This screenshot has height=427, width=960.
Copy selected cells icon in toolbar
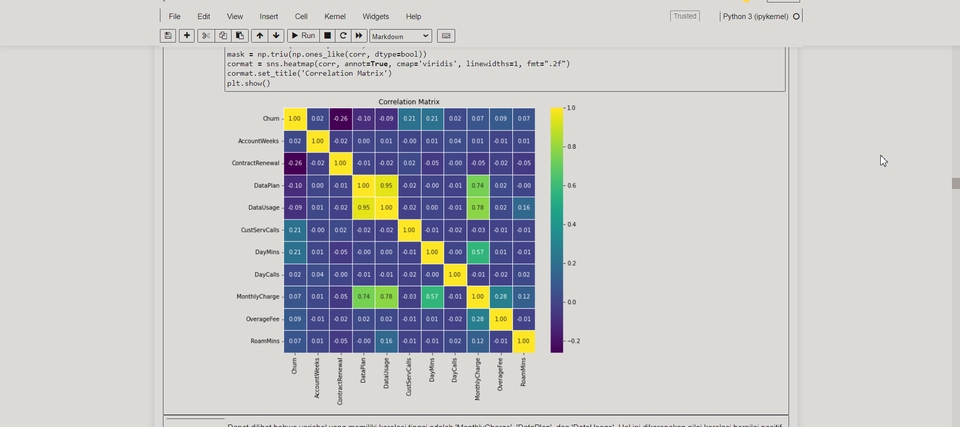(223, 36)
